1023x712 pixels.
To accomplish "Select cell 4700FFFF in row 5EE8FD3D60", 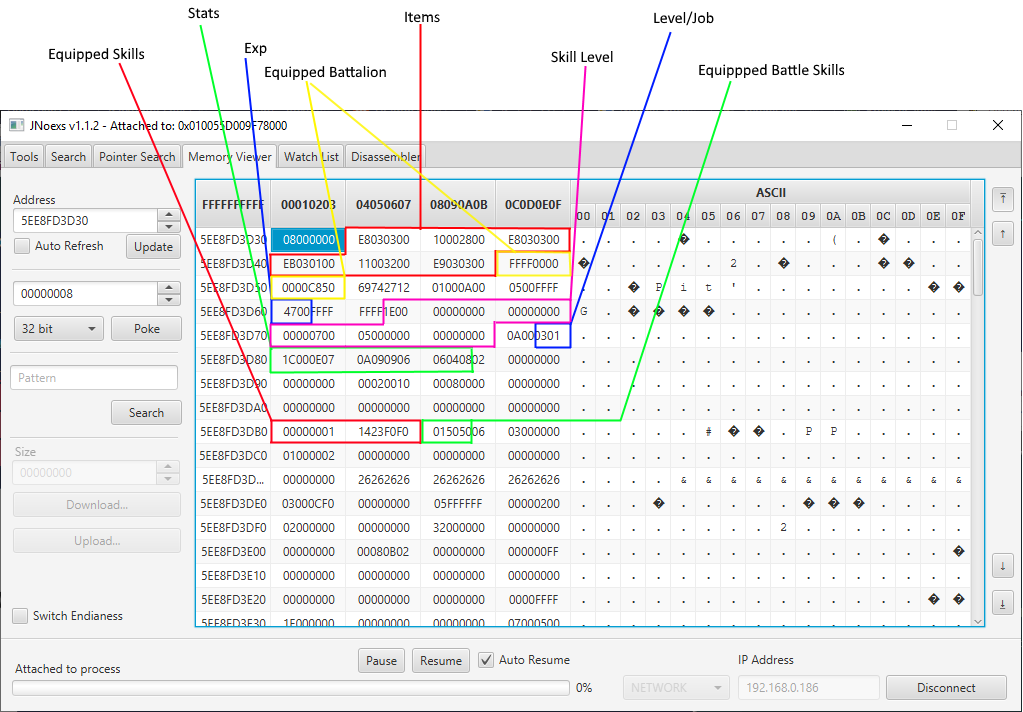I will tap(308, 311).
